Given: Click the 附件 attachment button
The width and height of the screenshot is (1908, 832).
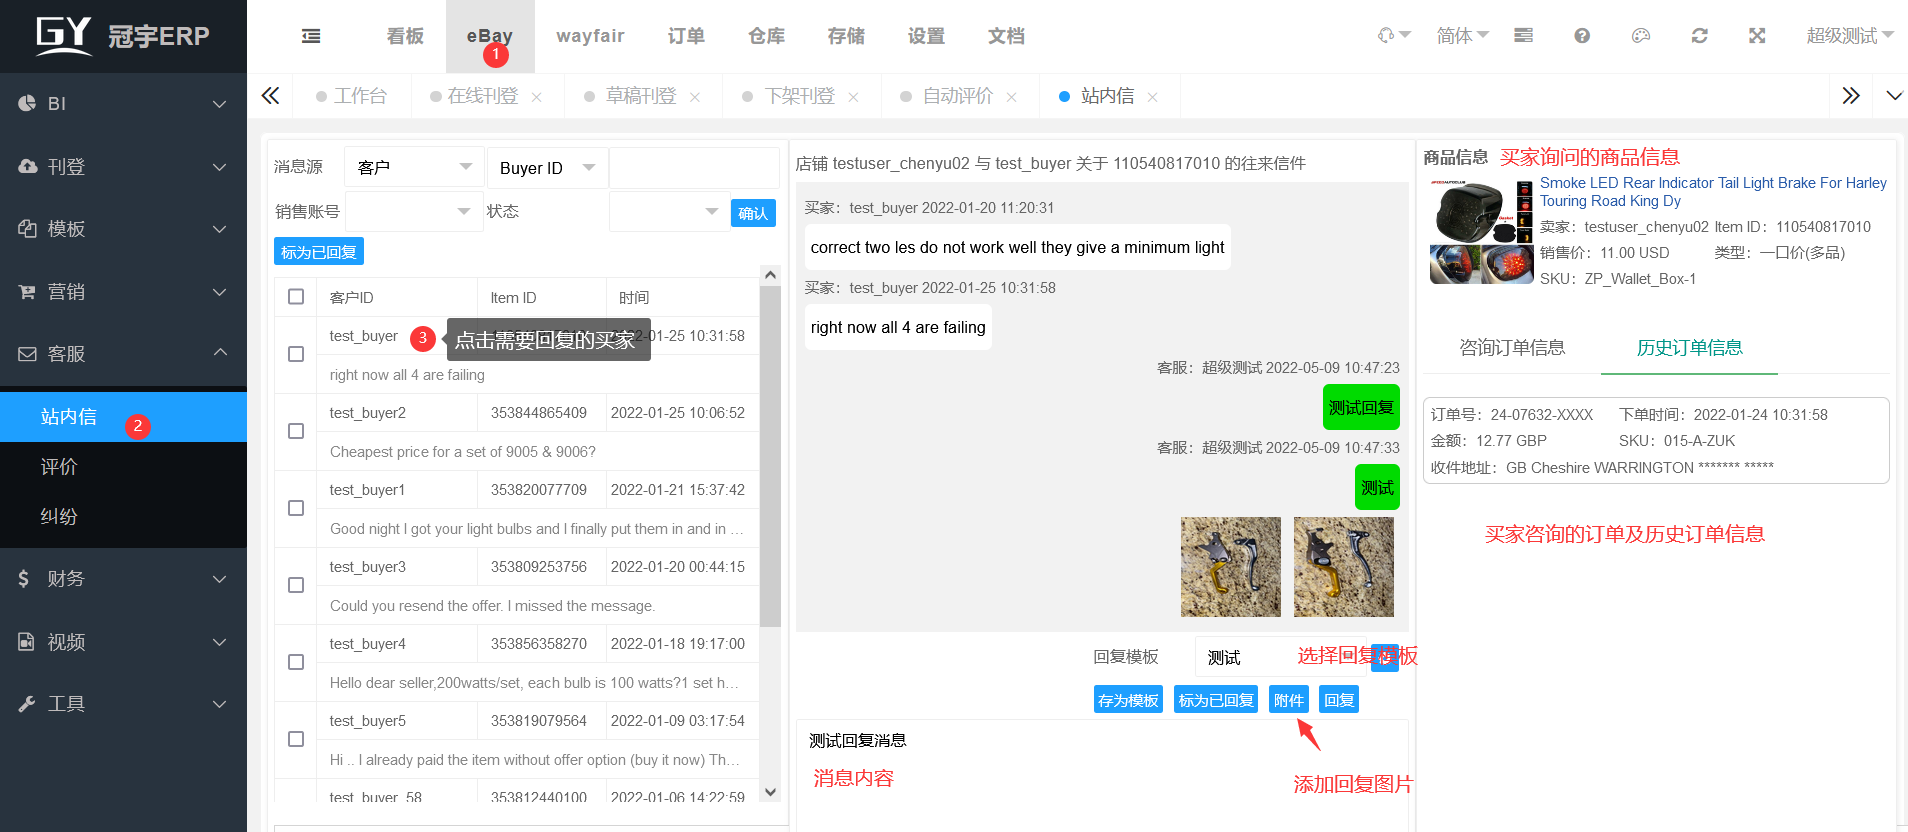Looking at the screenshot, I should (1289, 700).
